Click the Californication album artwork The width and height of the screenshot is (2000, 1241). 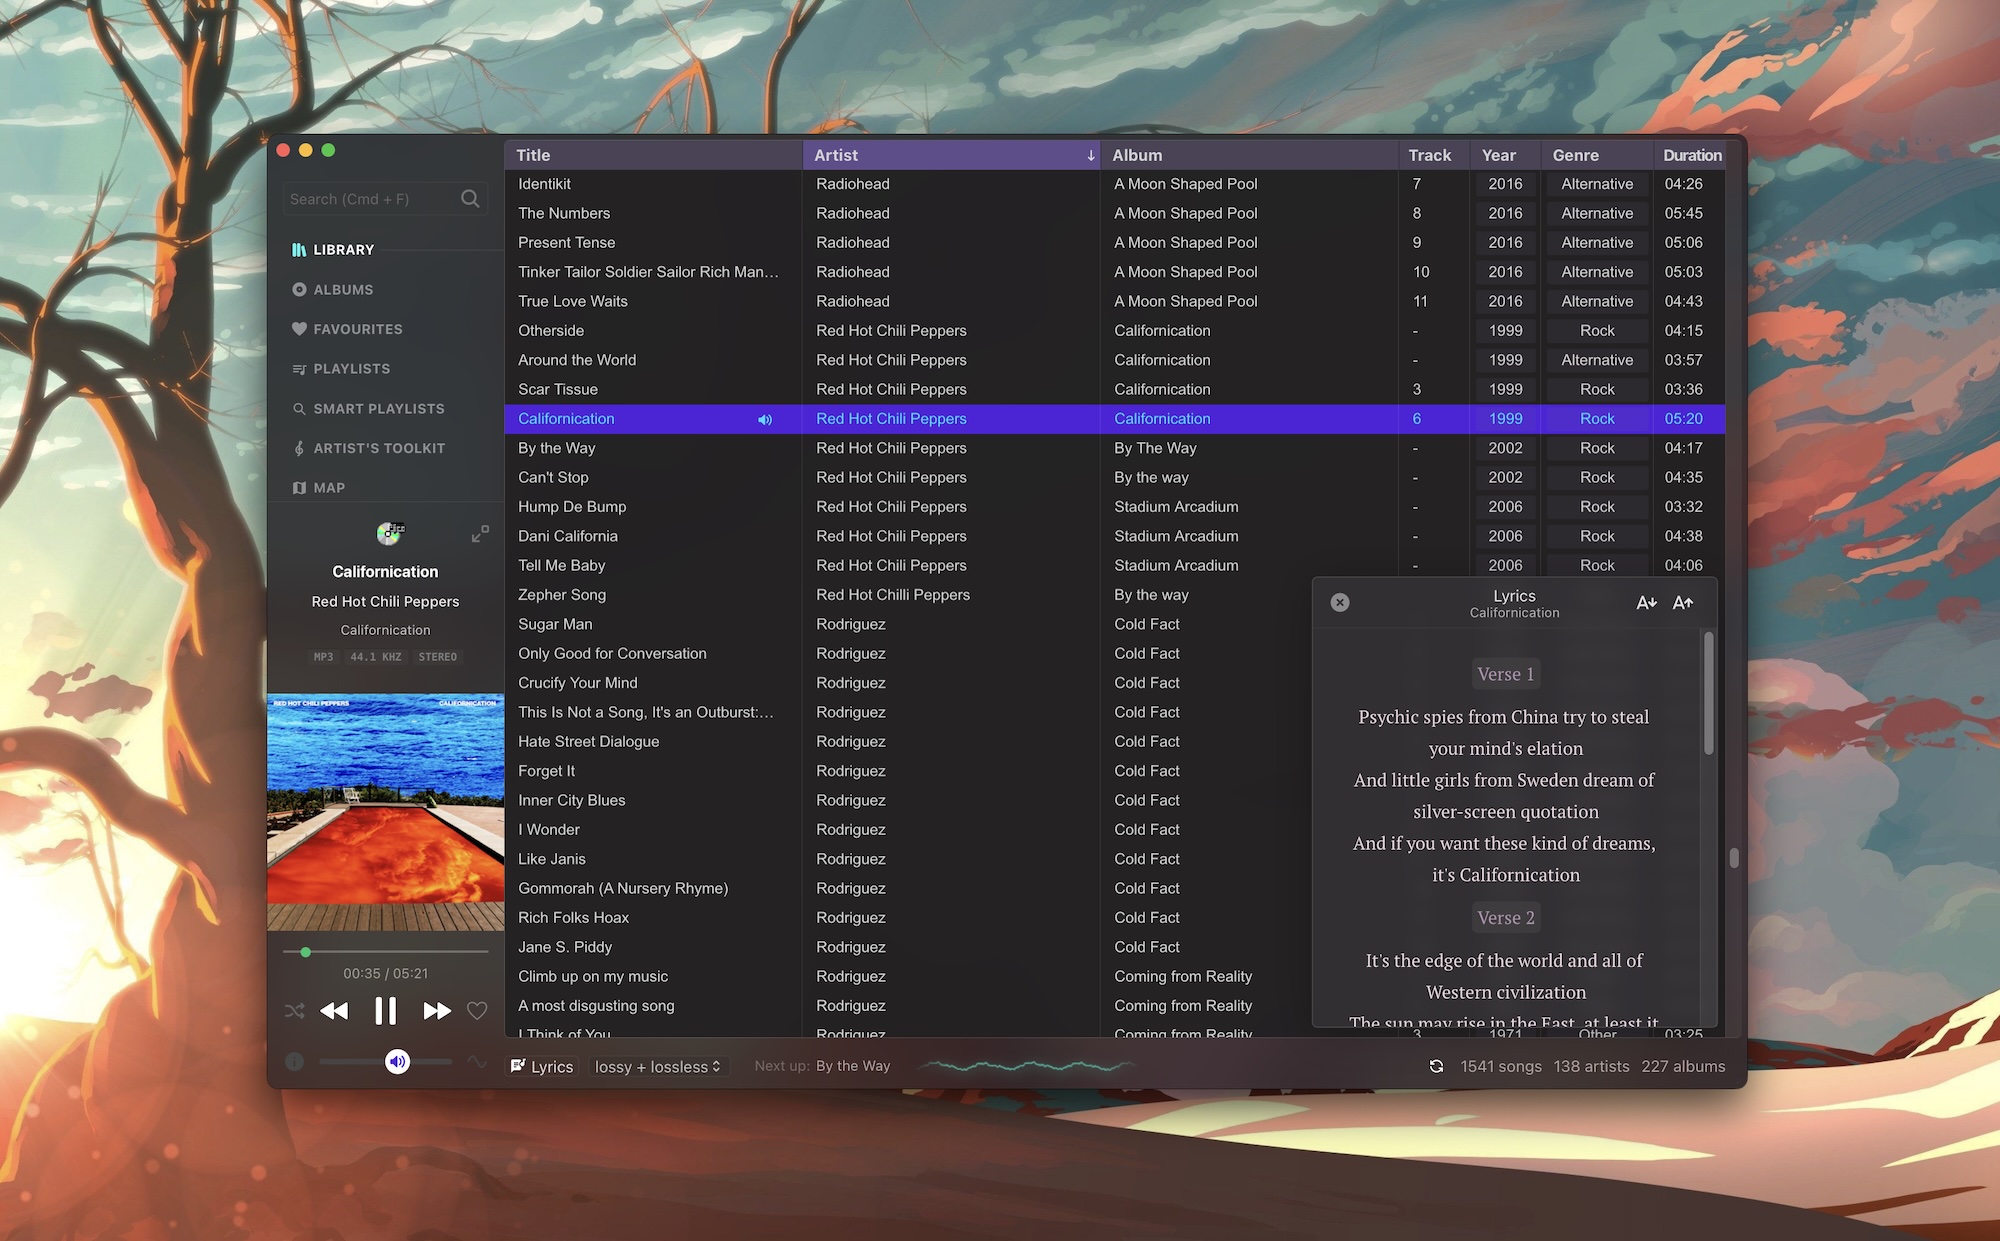point(386,812)
